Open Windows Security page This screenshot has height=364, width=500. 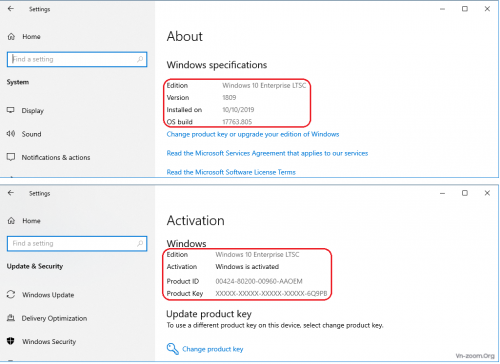point(49,342)
